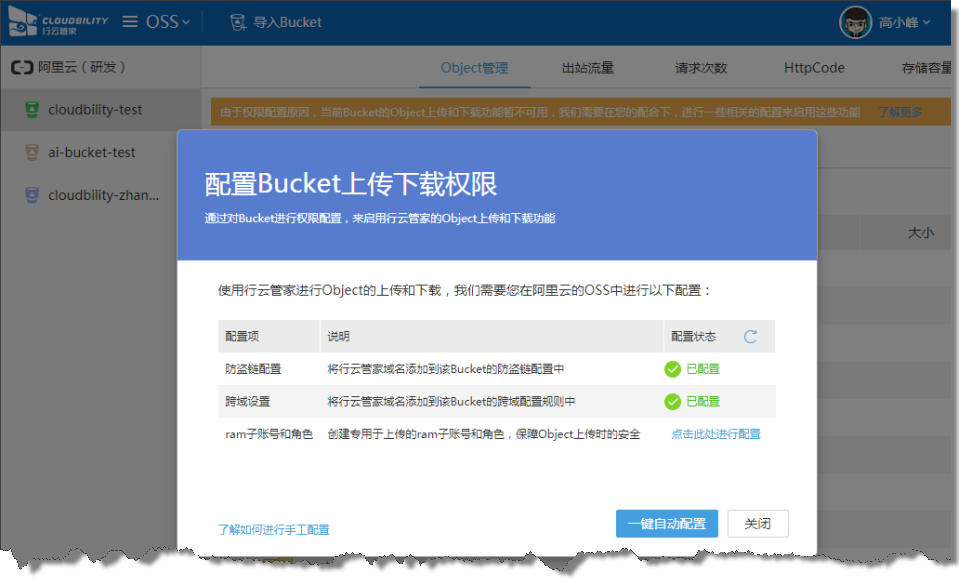This screenshot has width=959, height=580.
Task: Select the 阿里云（研发）account label
Action: pyautogui.click(x=81, y=67)
